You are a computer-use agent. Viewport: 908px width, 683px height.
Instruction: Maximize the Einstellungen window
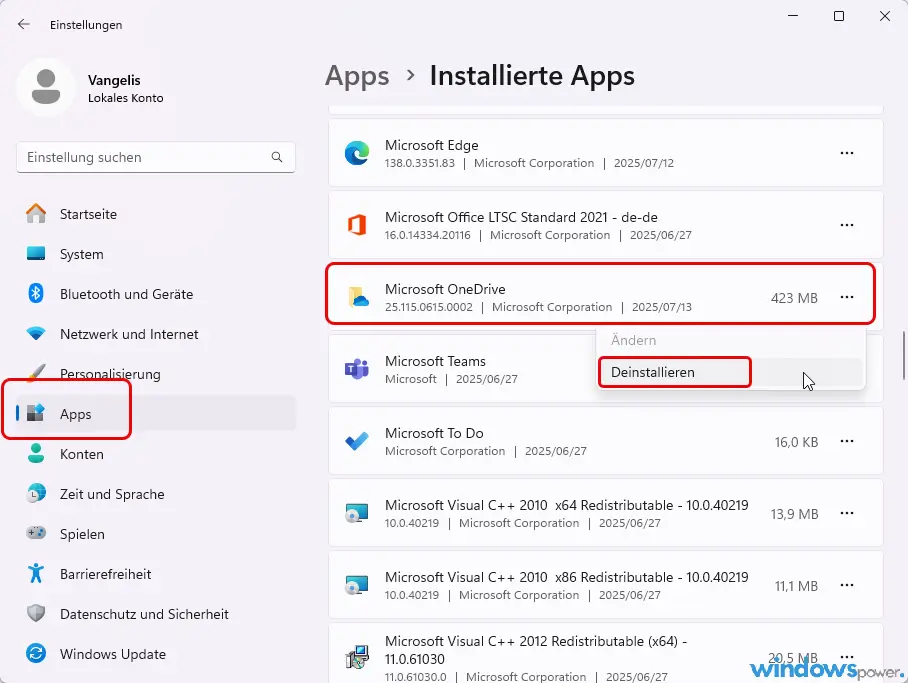point(839,16)
